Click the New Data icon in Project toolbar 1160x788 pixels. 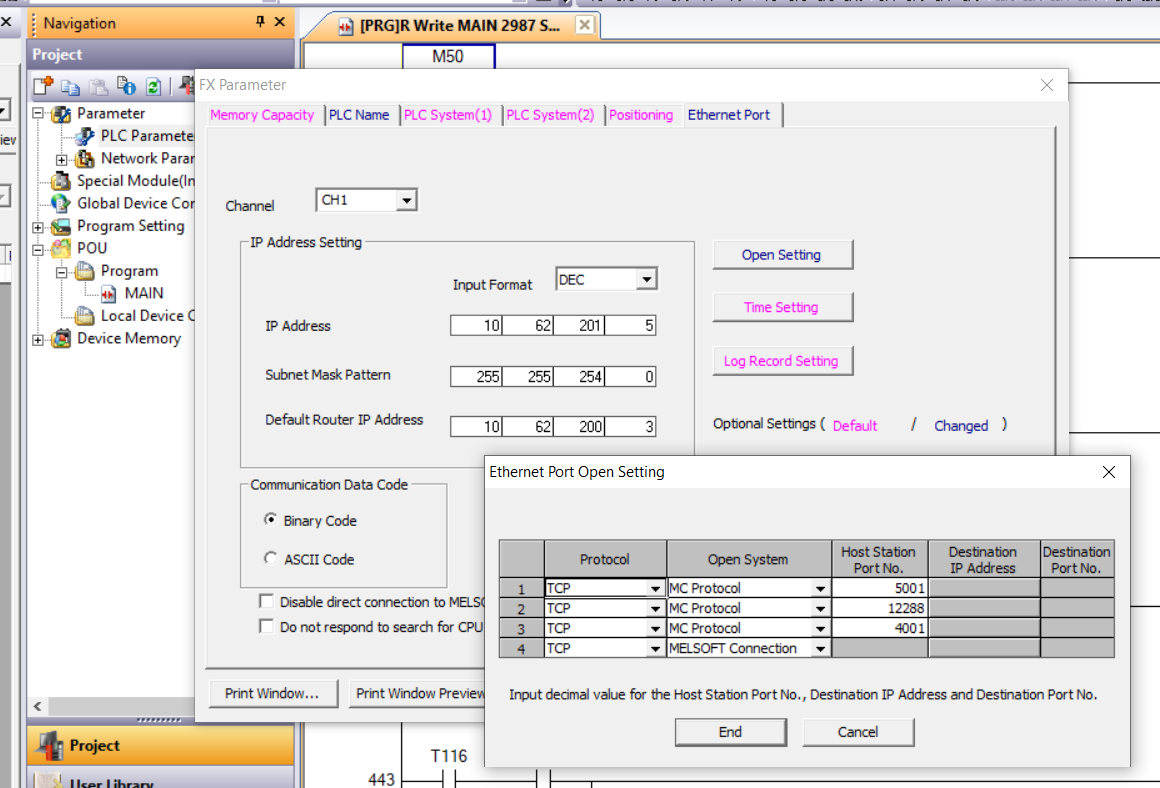point(43,86)
